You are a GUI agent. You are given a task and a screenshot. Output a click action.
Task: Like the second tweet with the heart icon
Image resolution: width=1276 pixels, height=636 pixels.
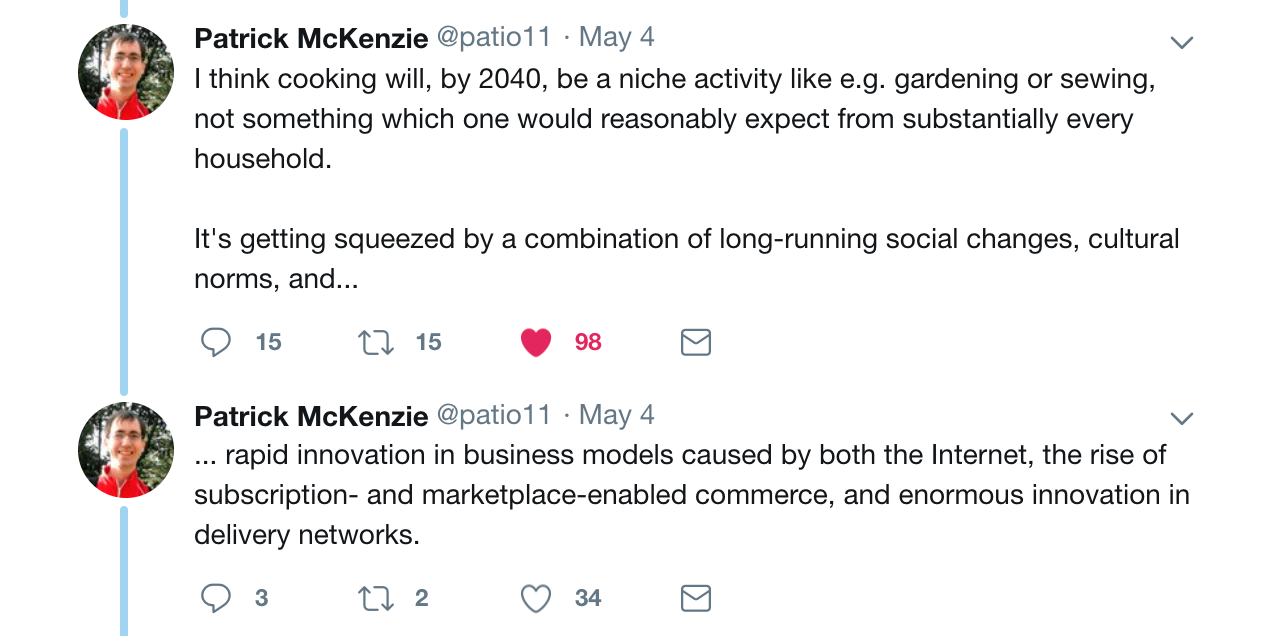click(536, 598)
